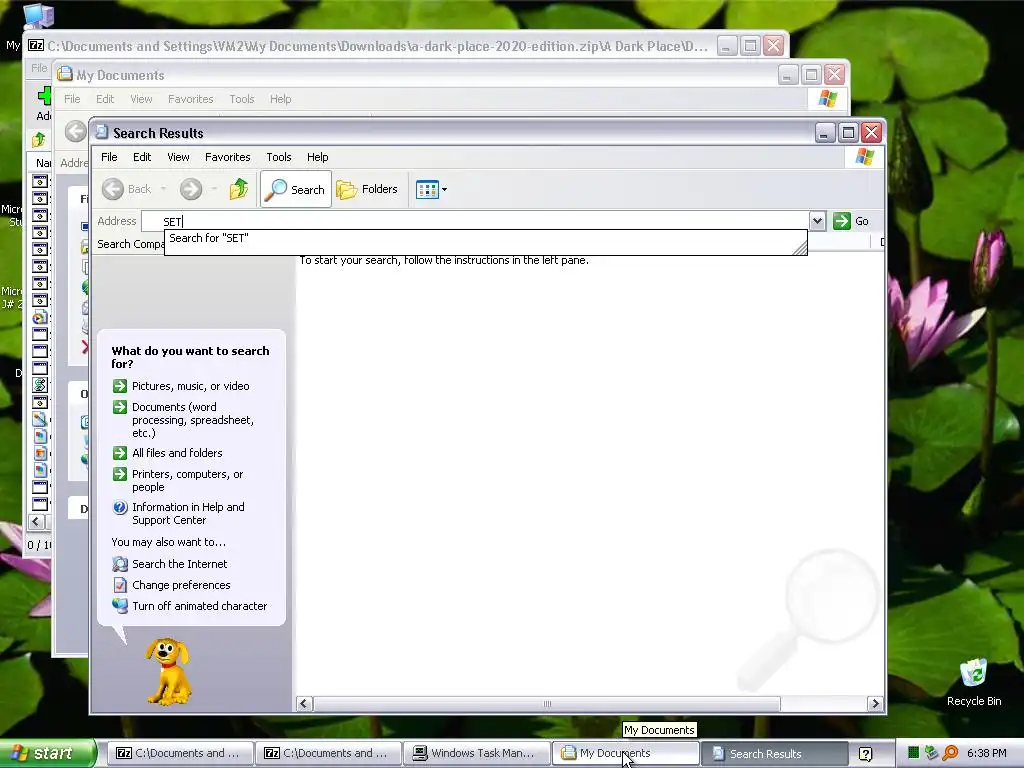The height and width of the screenshot is (768, 1024).
Task: Click the 7-Zip window title bar path
Action: pos(377,46)
